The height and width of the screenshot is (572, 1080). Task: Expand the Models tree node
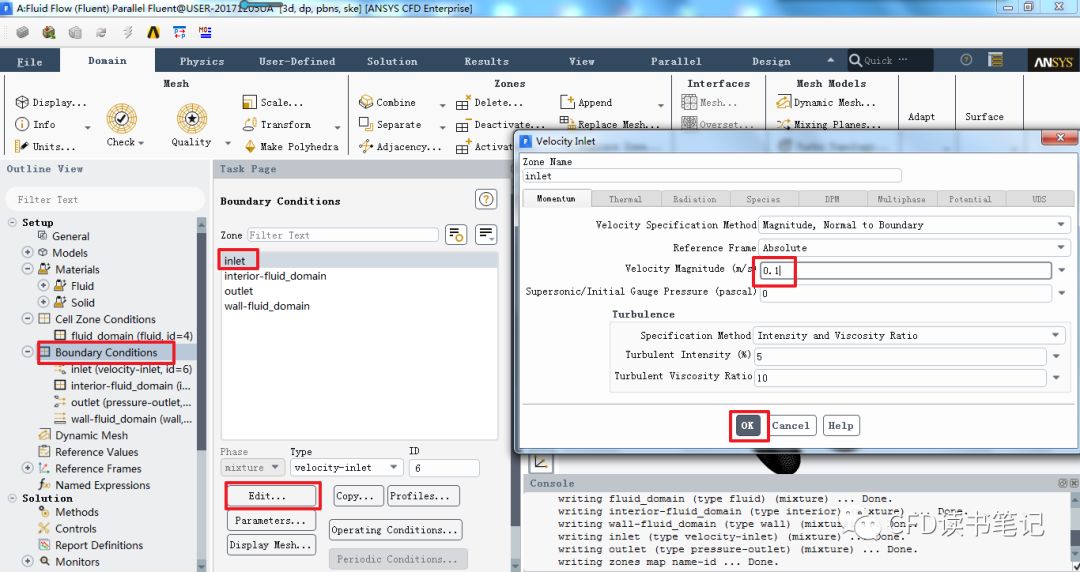point(28,252)
